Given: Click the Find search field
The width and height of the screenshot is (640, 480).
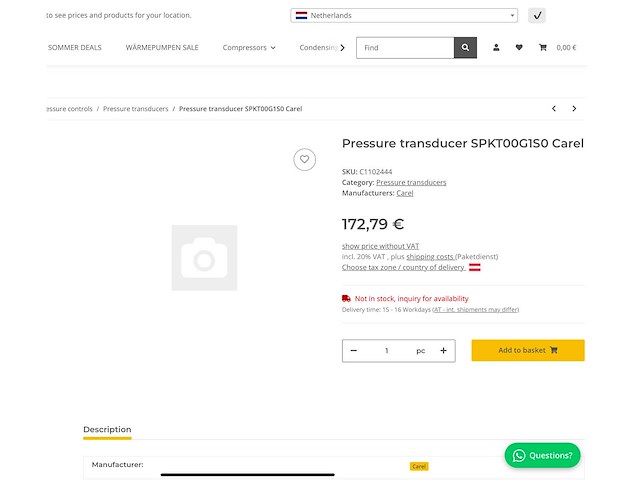Looking at the screenshot, I should click(x=405, y=48).
